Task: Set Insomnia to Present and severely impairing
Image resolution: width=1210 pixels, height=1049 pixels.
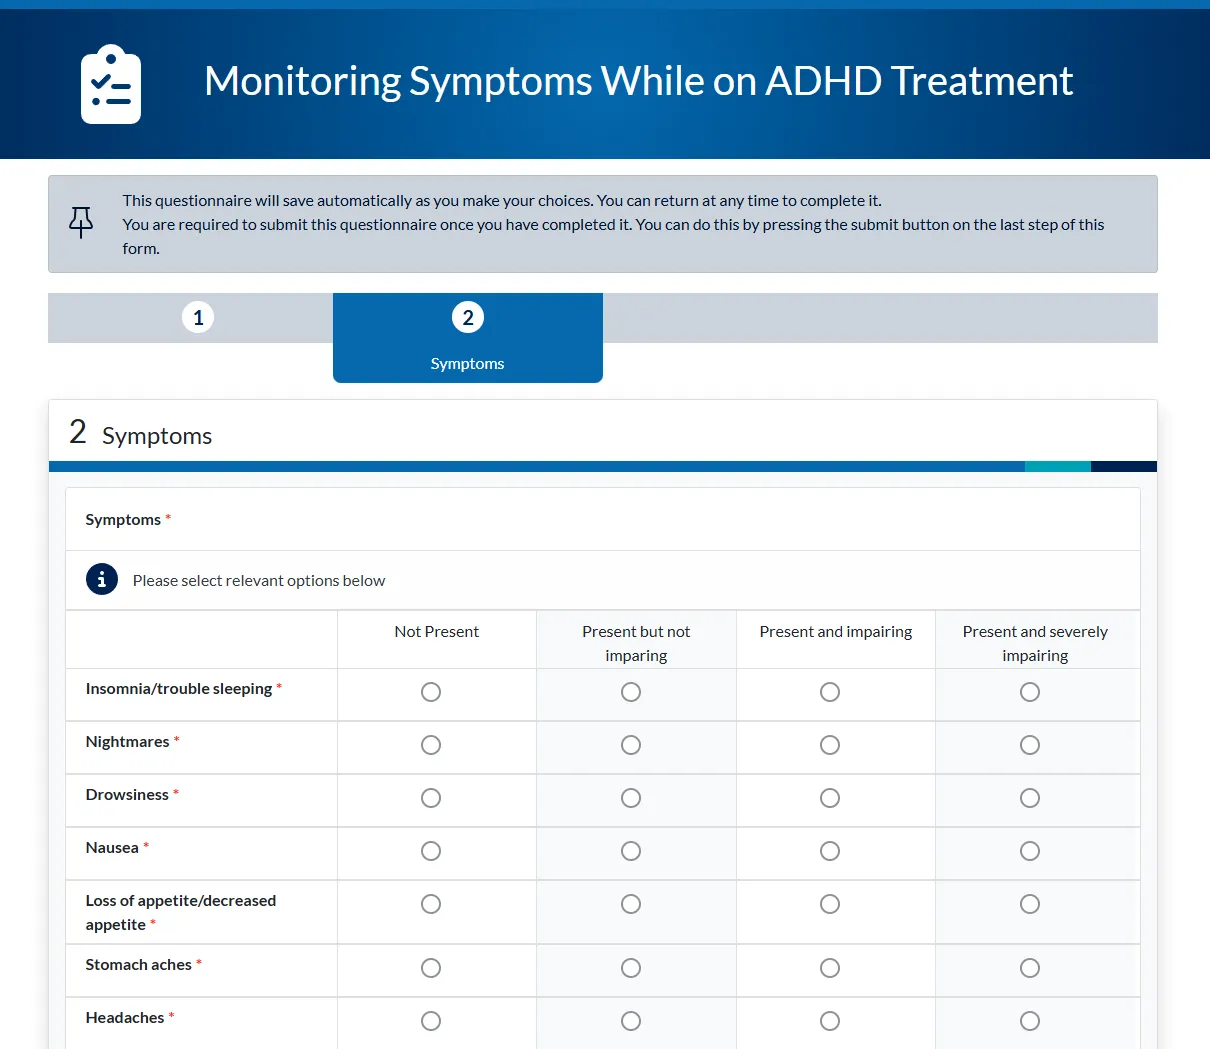Action: 1030,692
